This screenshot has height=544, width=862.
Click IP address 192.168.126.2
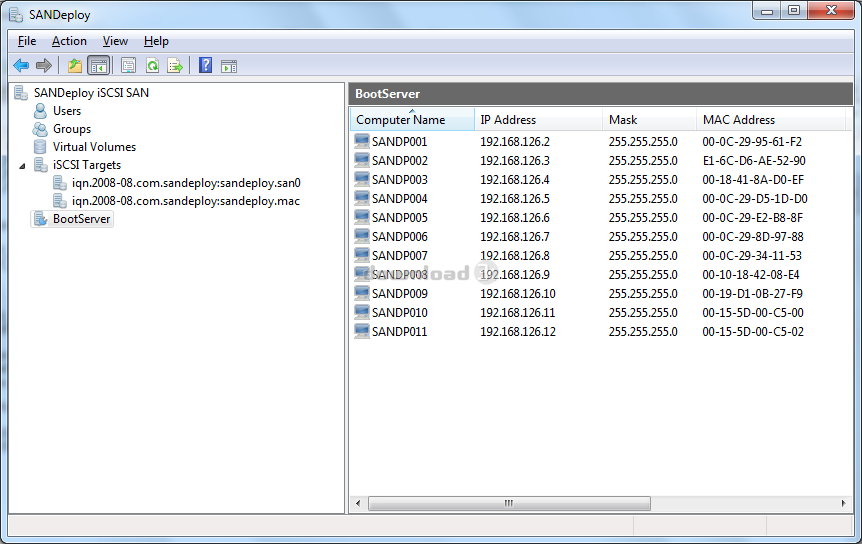tap(515, 142)
